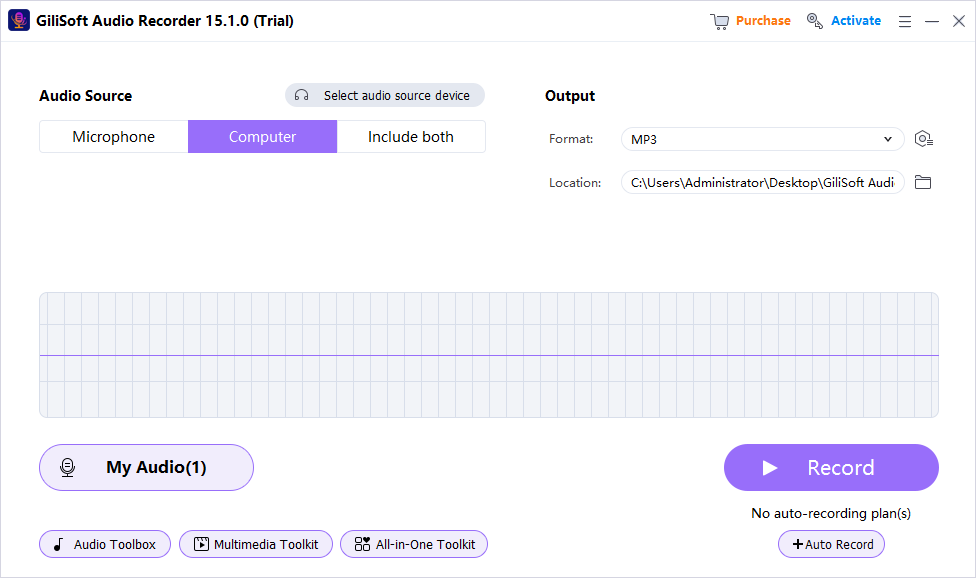
Task: Click the 'Format:' label
Action: [571, 139]
